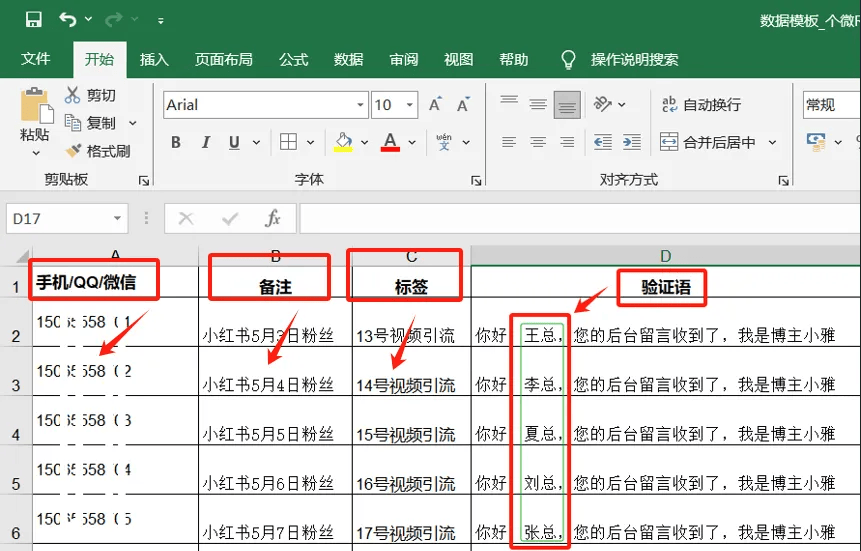This screenshot has width=861, height=551.
Task: Click the Save icon in title bar
Action: click(x=33, y=20)
